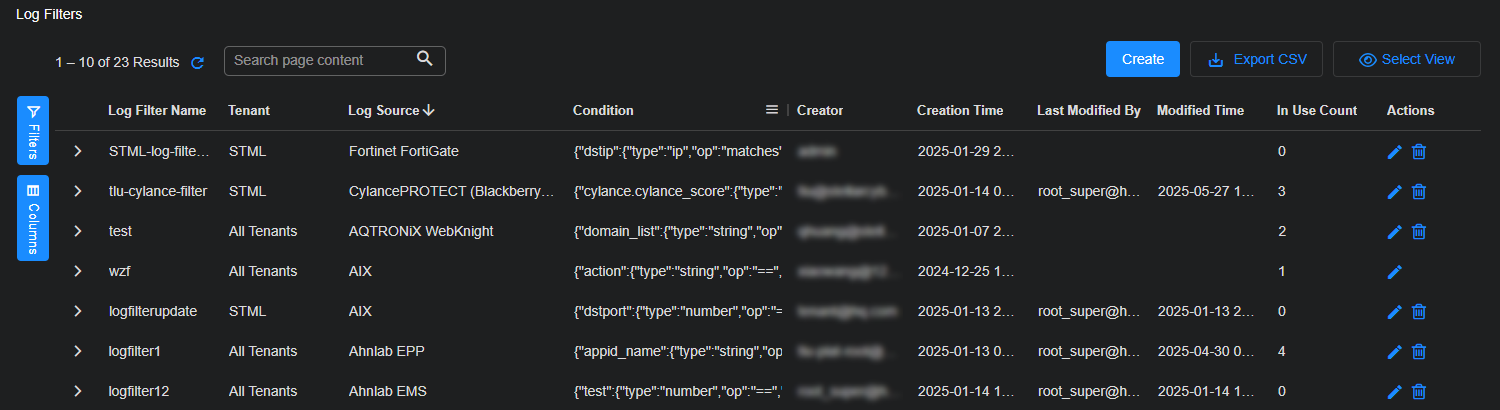Sort by In Use Count header
Screen dimensions: 1500x410
[1316, 110]
